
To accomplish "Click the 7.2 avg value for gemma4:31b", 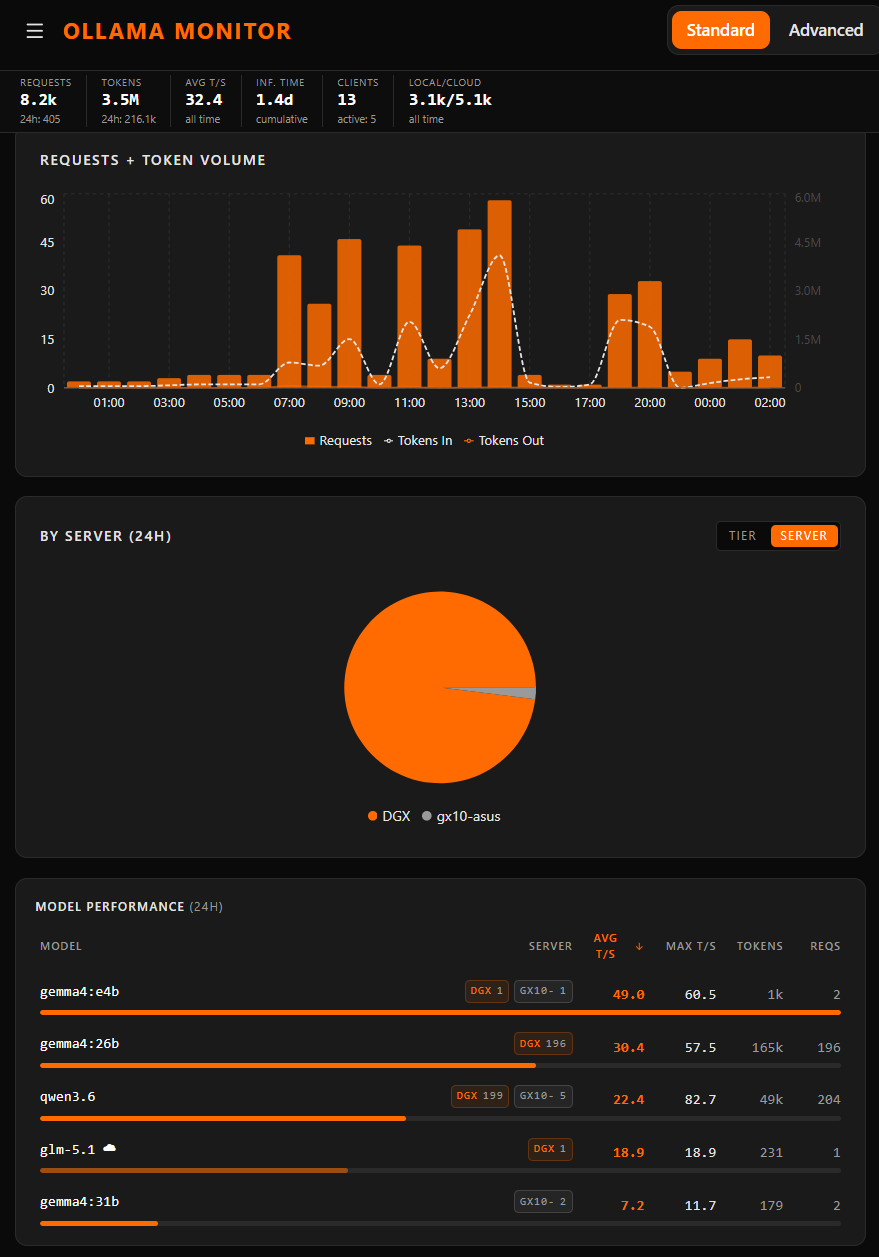I will point(632,1205).
